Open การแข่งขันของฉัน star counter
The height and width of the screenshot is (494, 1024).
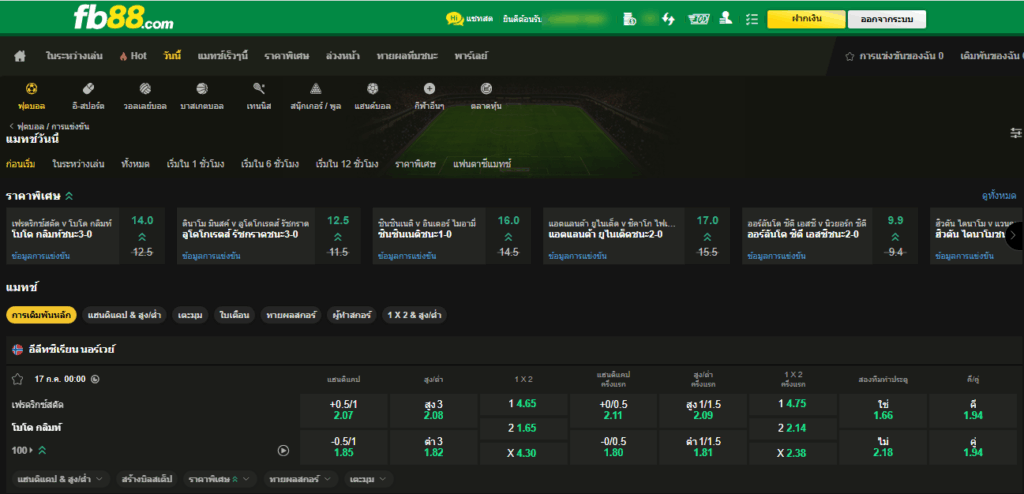pos(894,56)
